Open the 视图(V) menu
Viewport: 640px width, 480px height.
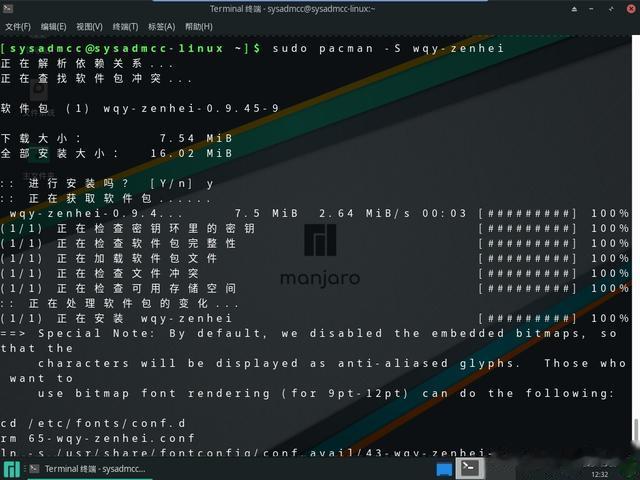tap(89, 27)
